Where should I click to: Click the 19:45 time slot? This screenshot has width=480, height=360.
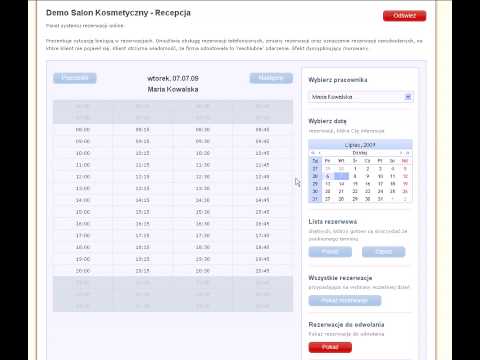tap(263, 259)
